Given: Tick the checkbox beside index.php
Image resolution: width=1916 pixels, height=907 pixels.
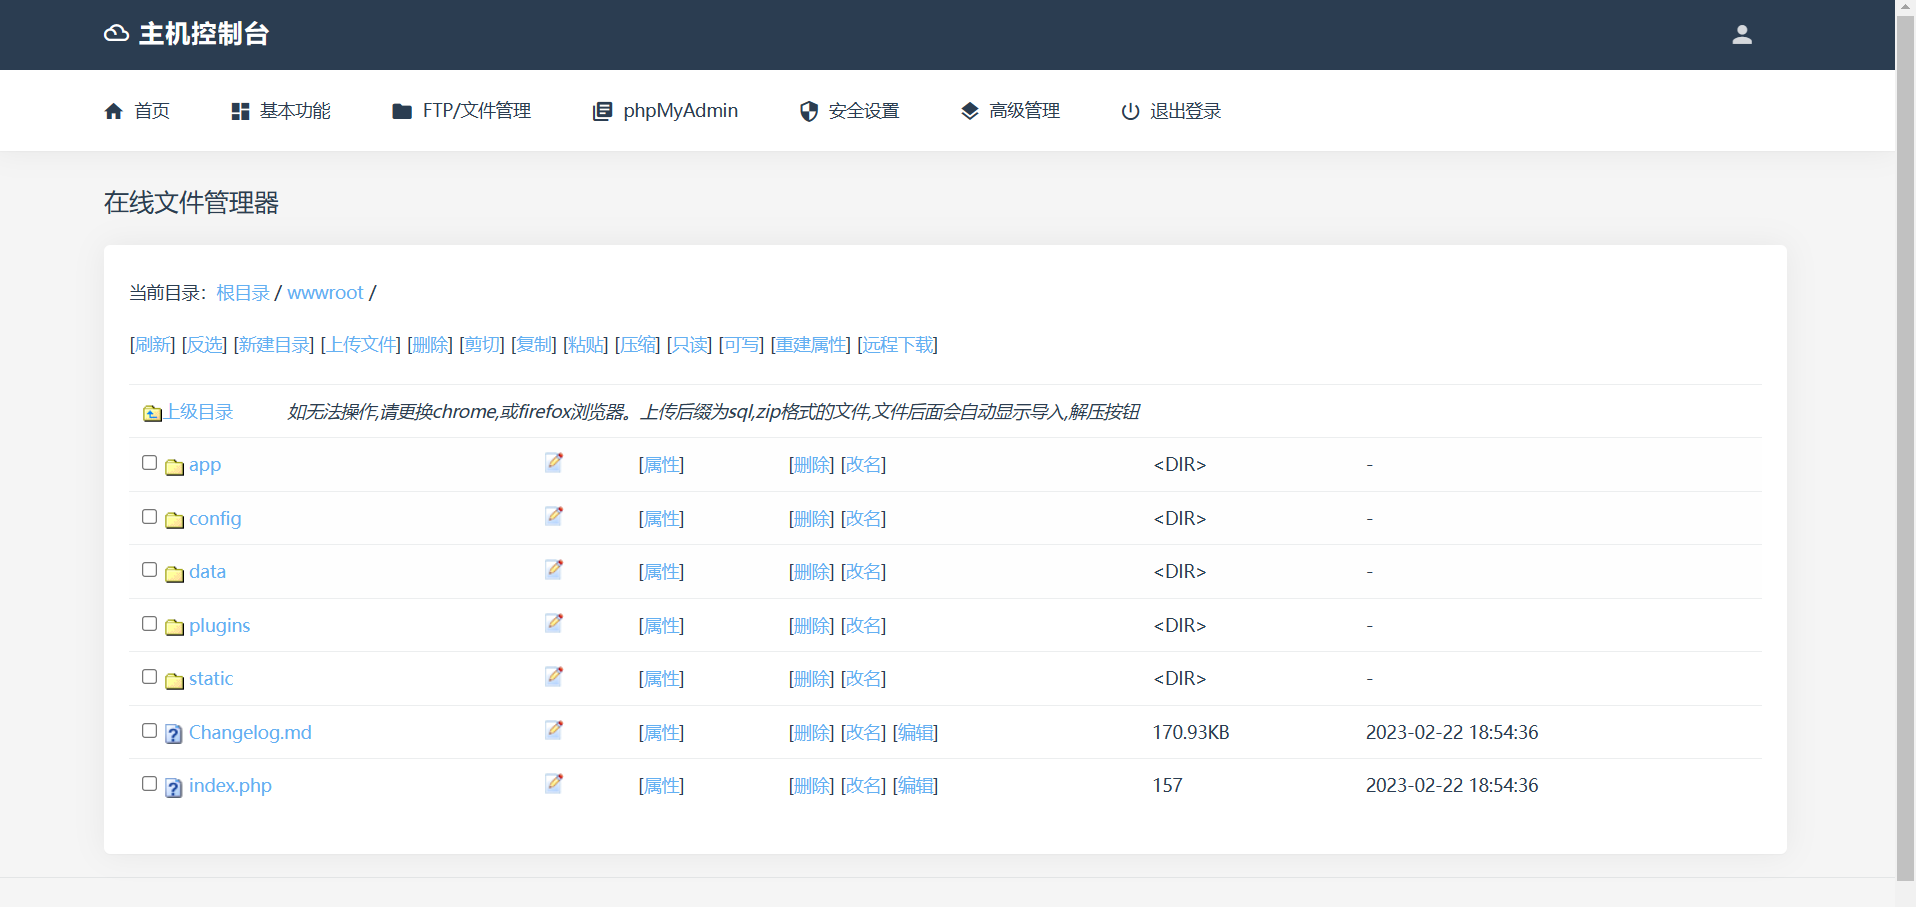Looking at the screenshot, I should pyautogui.click(x=150, y=784).
